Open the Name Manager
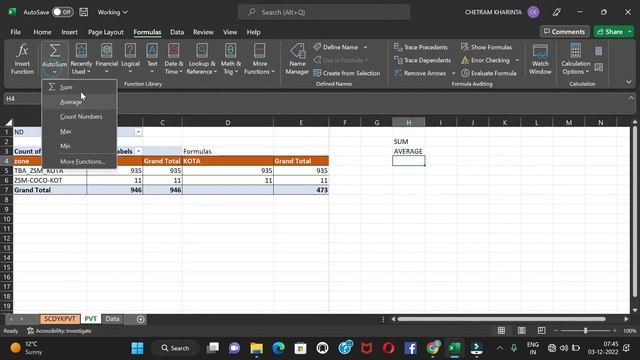This screenshot has width=640, height=360. point(297,59)
